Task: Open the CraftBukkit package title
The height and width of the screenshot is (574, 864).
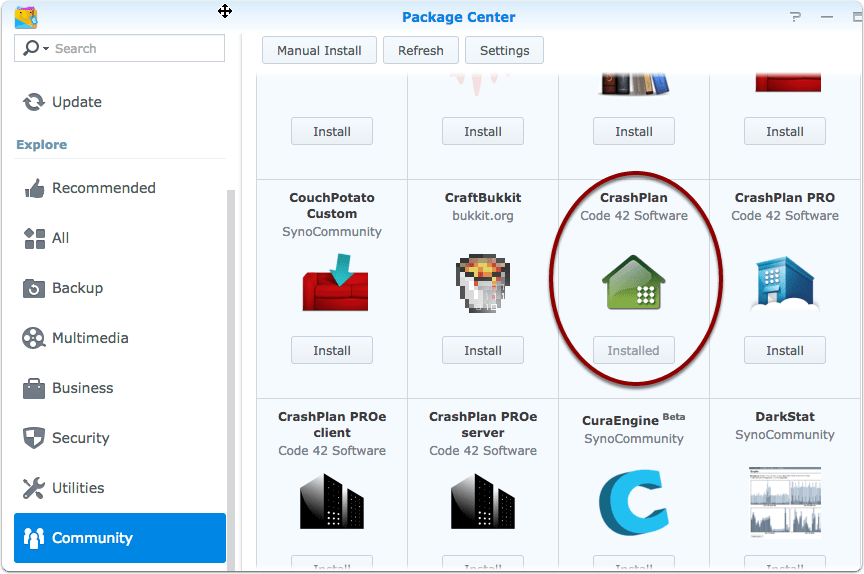Action: tap(483, 197)
